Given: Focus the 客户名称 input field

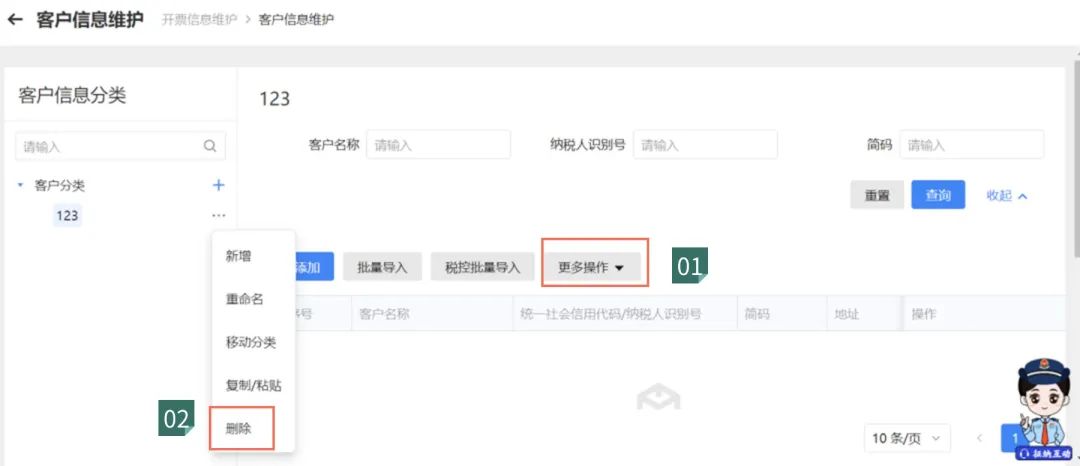Looking at the screenshot, I should [438, 145].
